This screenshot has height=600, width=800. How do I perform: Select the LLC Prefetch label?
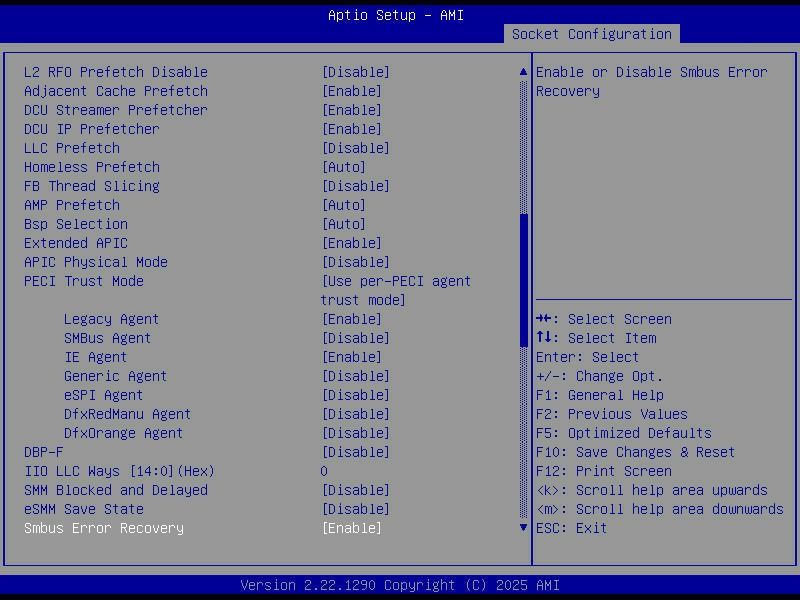point(72,148)
